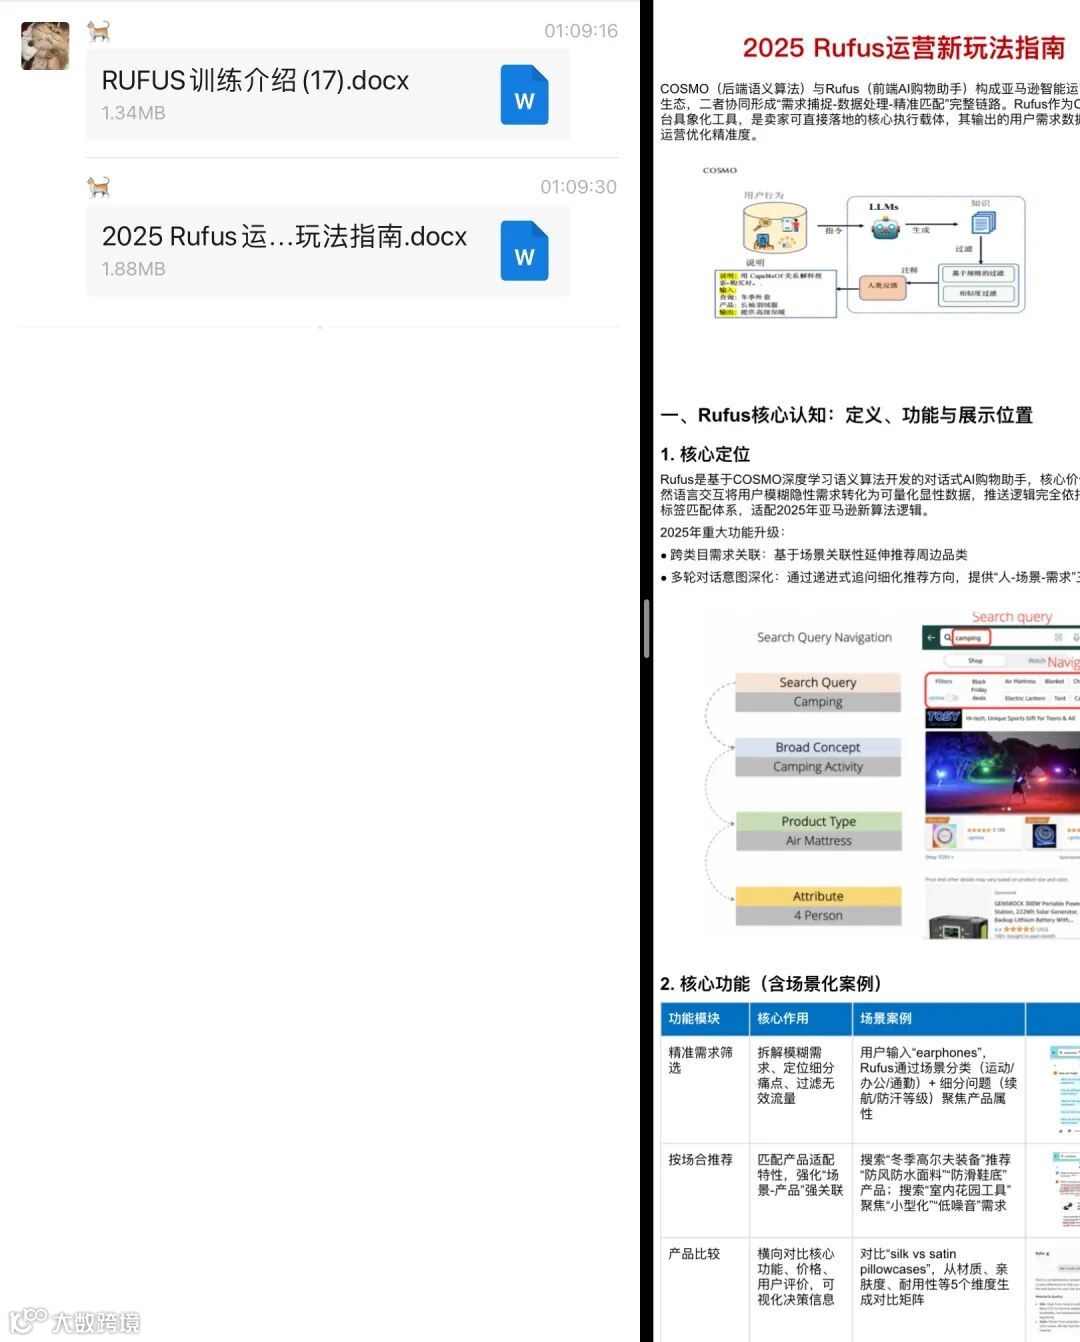The height and width of the screenshot is (1342, 1080).
Task: Click file size 1.88MB label
Action: [x=133, y=269]
